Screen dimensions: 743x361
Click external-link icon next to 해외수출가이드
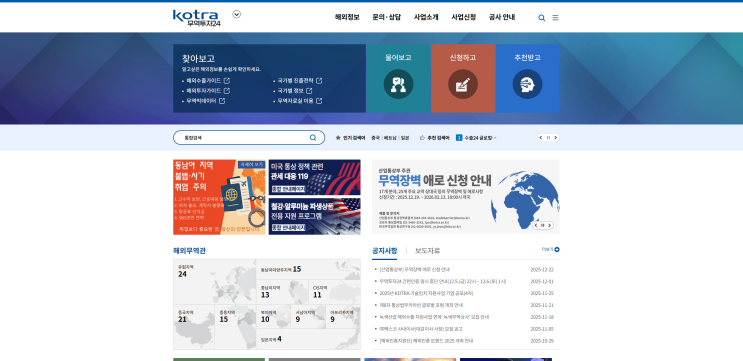[x=227, y=81]
